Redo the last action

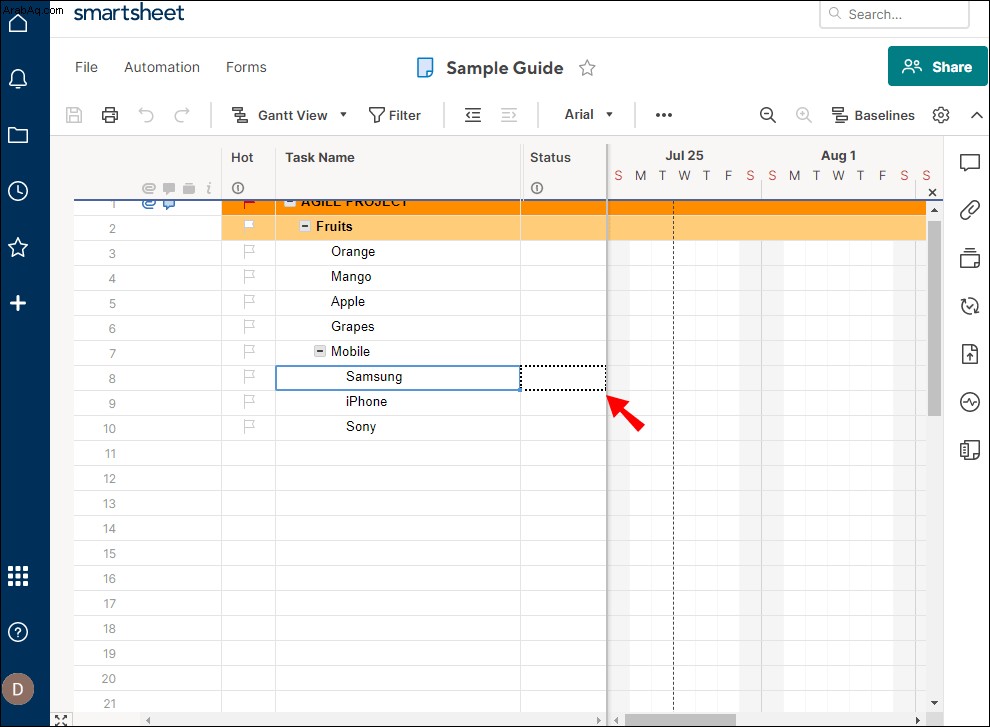pyautogui.click(x=182, y=115)
